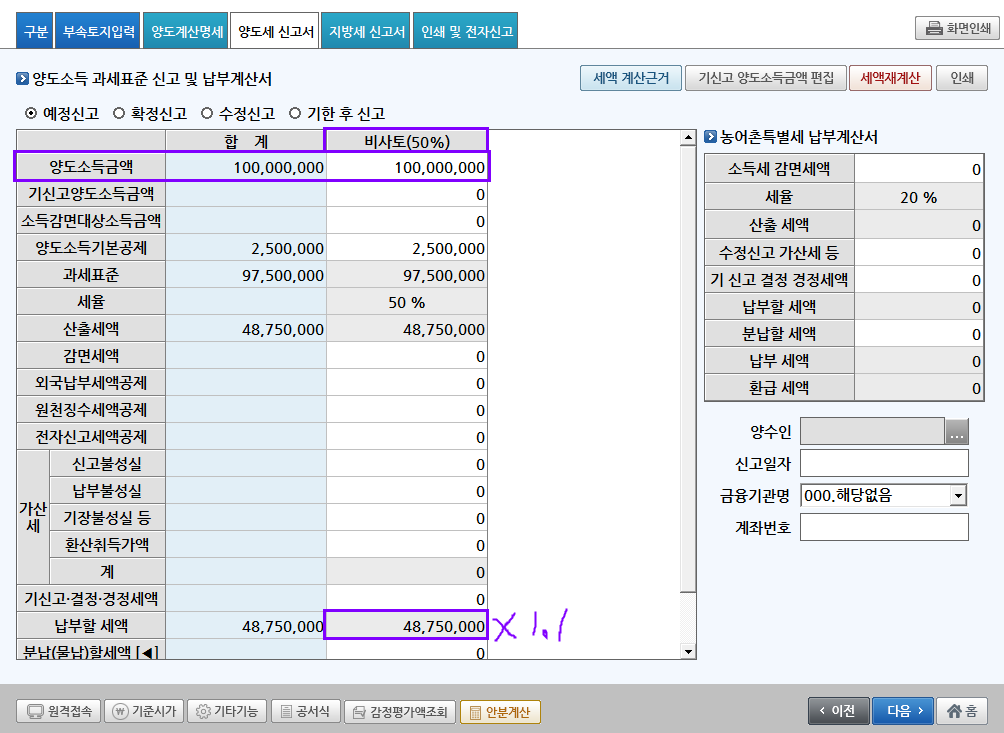1004x733 pixels.
Task: Click the 소득세 감면세액 value cell
Action: click(918, 169)
